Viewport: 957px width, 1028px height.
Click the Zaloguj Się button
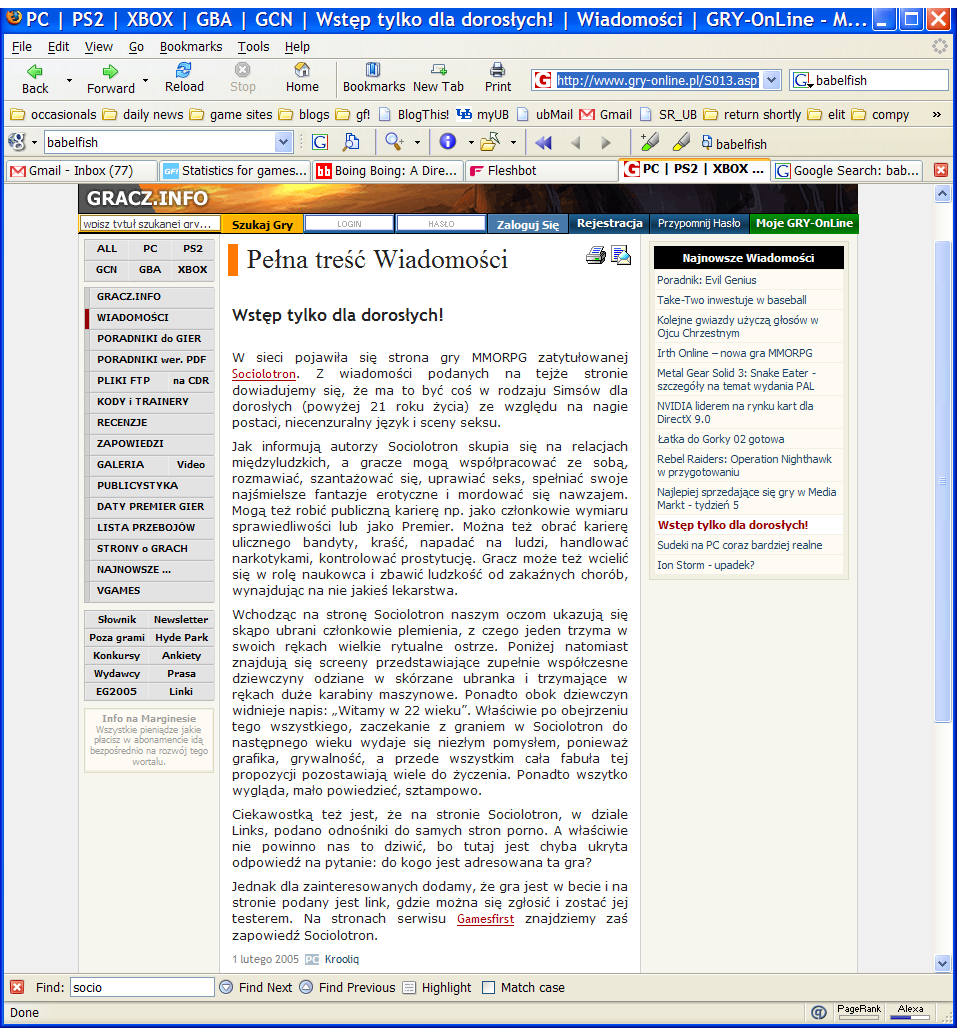528,224
